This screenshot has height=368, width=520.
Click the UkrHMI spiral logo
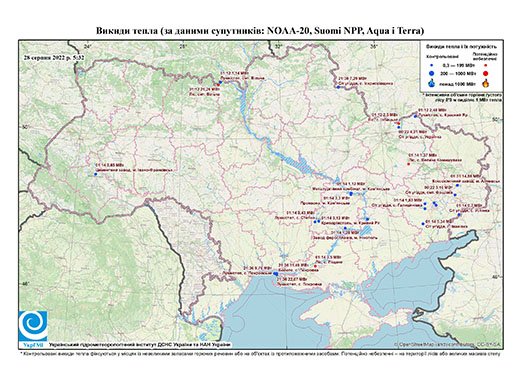pos(33,327)
